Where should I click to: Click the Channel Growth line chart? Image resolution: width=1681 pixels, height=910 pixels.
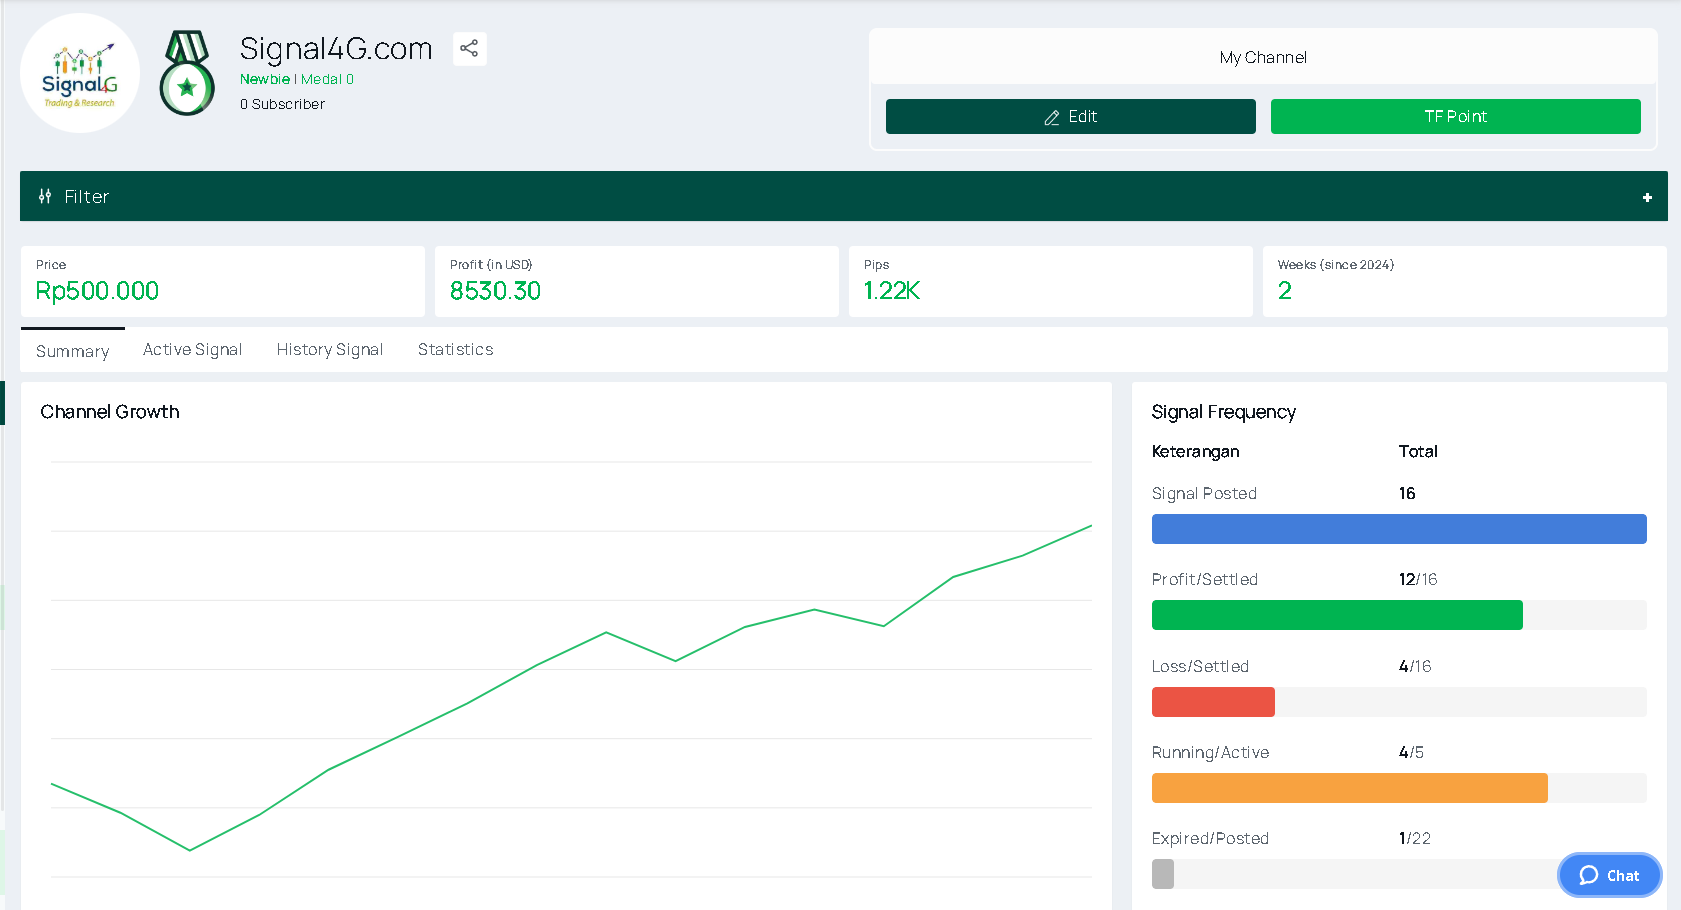click(x=571, y=670)
